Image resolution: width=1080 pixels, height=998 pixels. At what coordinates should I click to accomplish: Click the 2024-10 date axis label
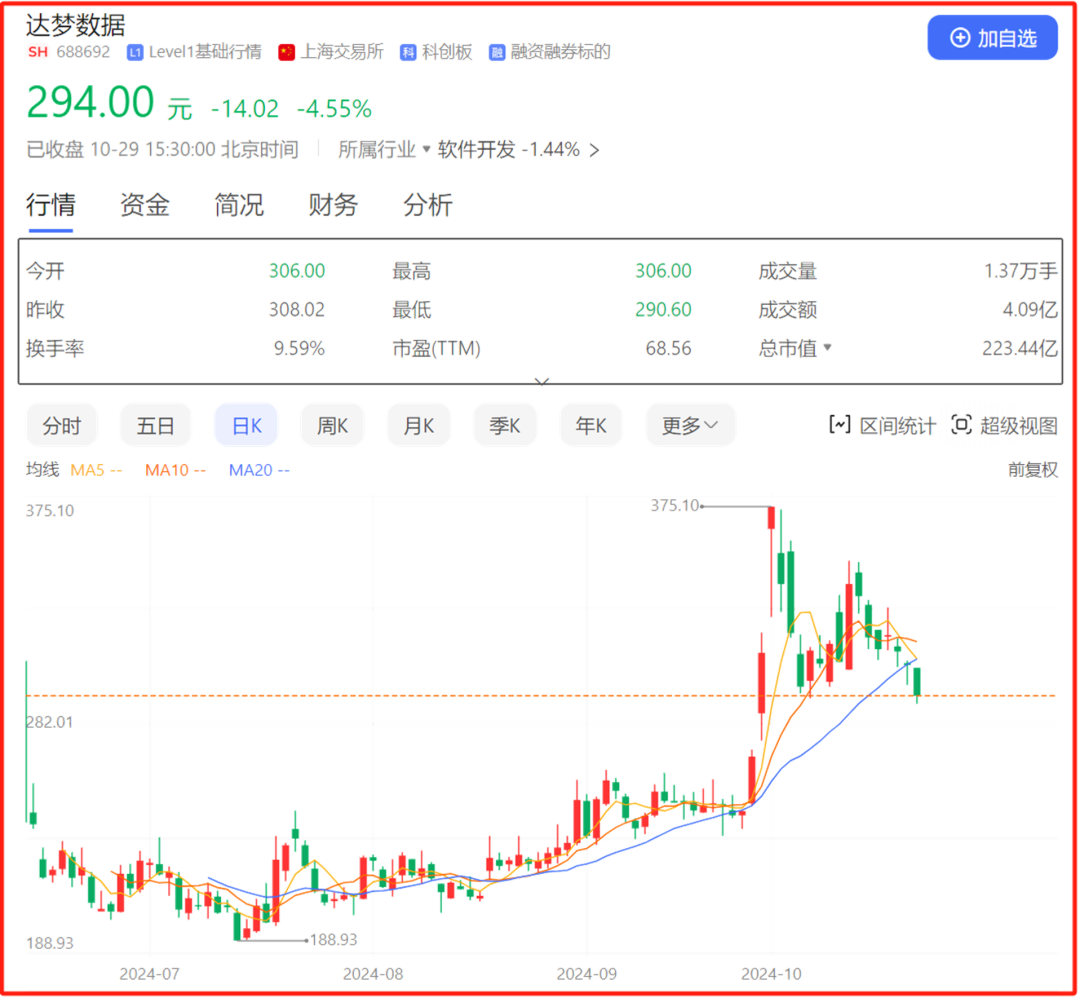[771, 975]
